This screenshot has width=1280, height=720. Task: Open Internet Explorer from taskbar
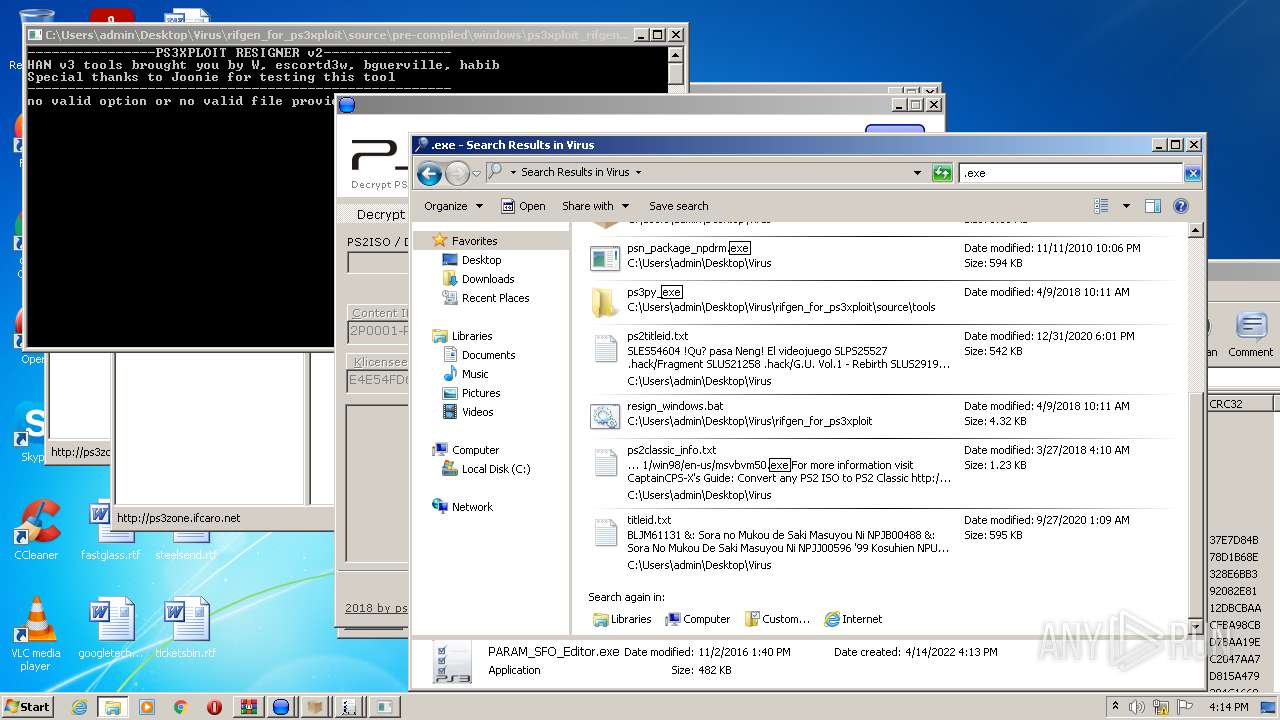click(x=79, y=707)
